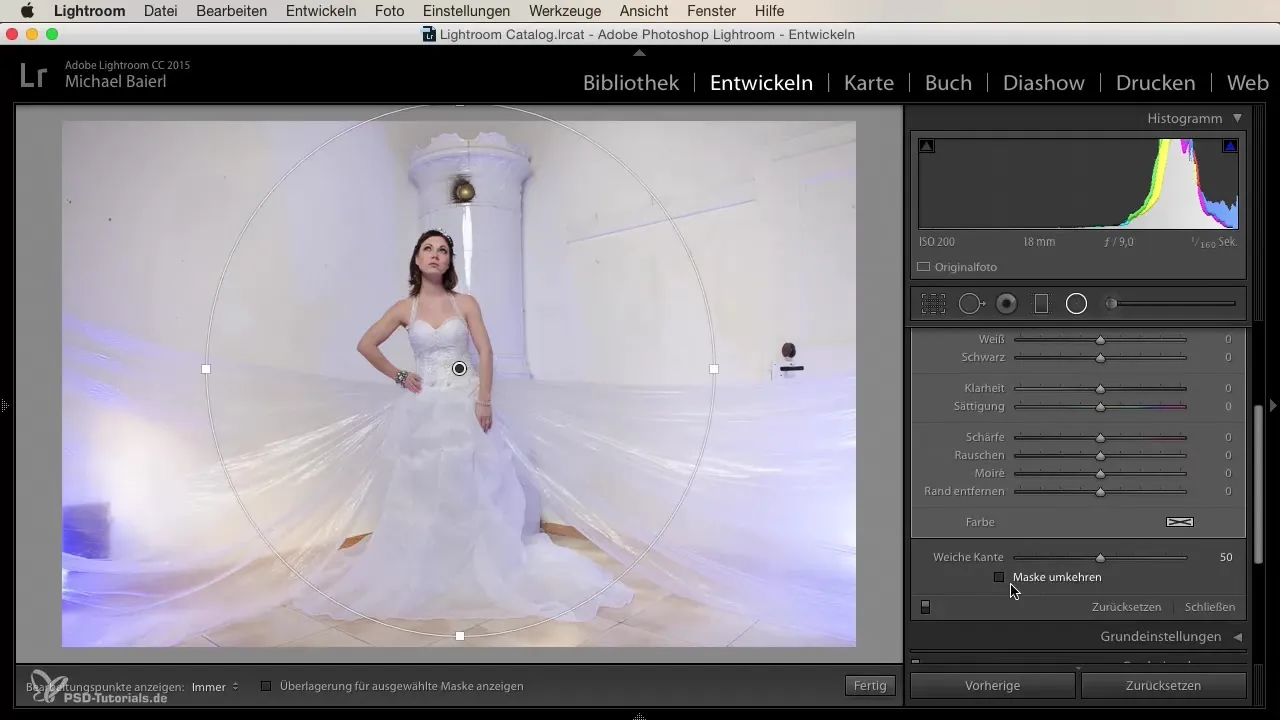Open the Hilfe menu
Viewport: 1280px width, 720px height.
point(769,11)
